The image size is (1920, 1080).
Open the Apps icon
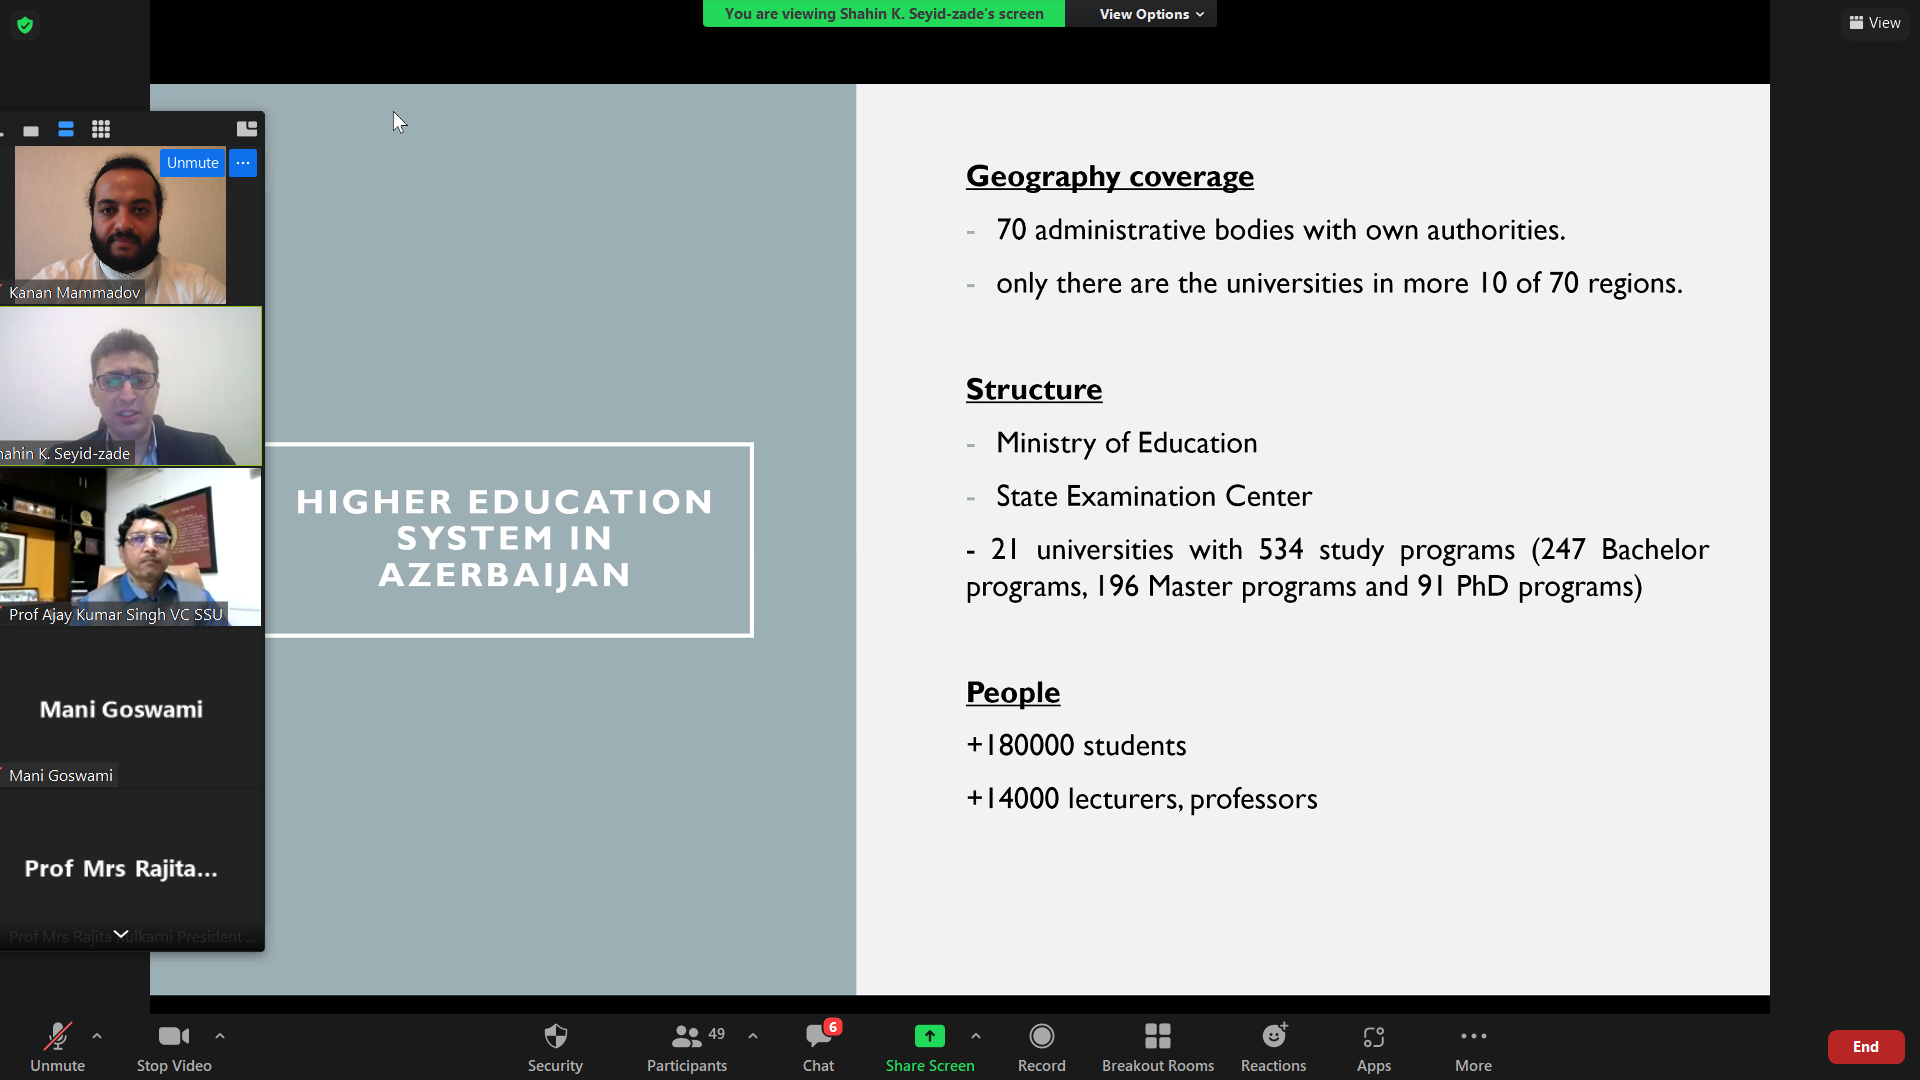[x=1373, y=1037]
